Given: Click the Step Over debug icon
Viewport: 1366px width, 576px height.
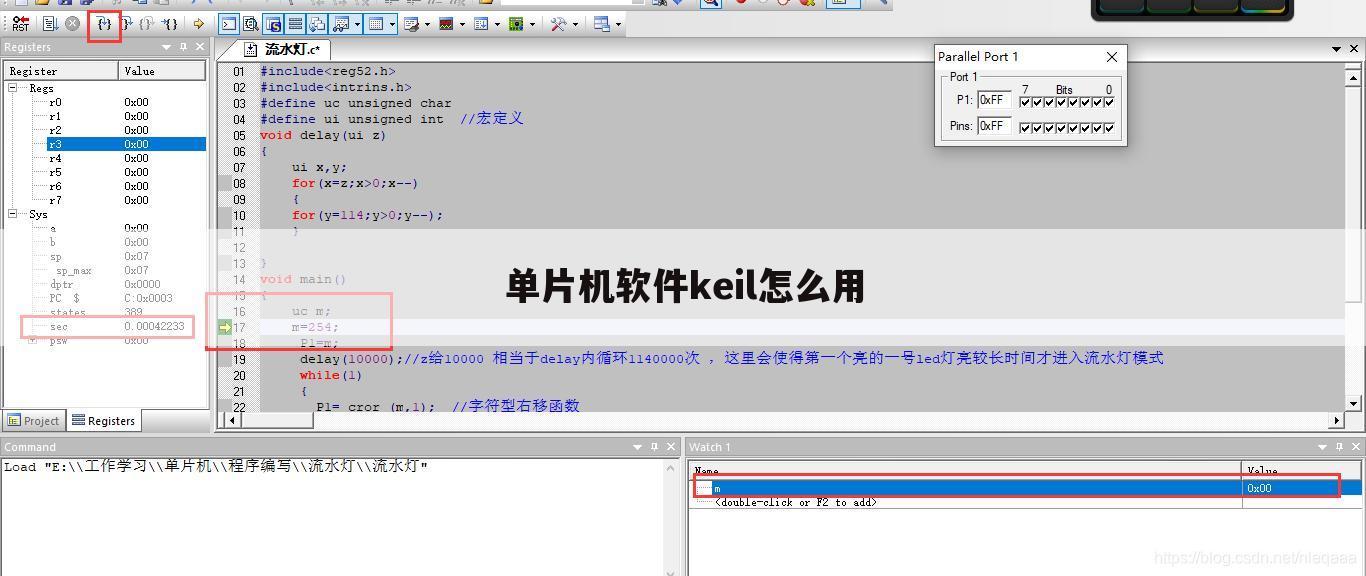Looking at the screenshot, I should (126, 23).
